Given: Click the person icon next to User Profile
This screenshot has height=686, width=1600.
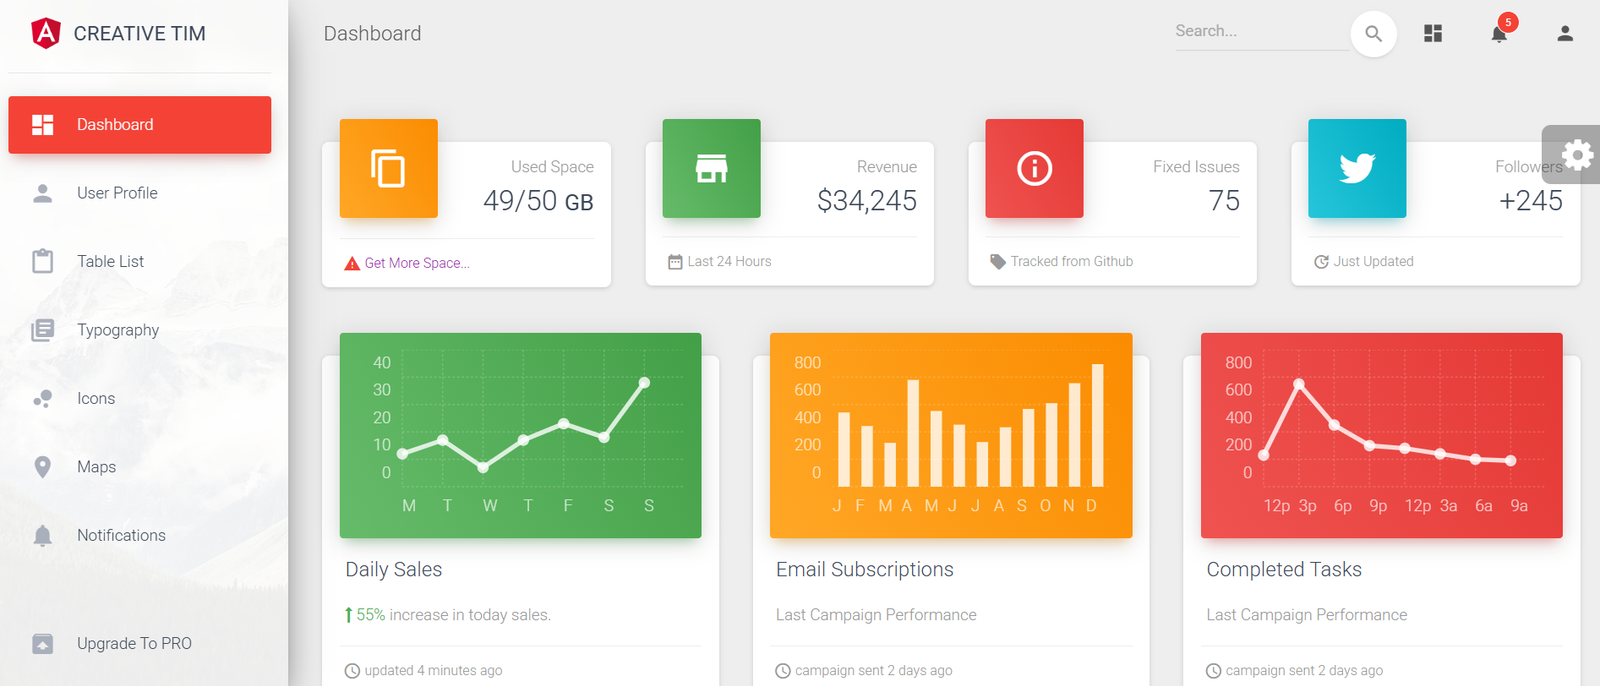Looking at the screenshot, I should click(43, 193).
